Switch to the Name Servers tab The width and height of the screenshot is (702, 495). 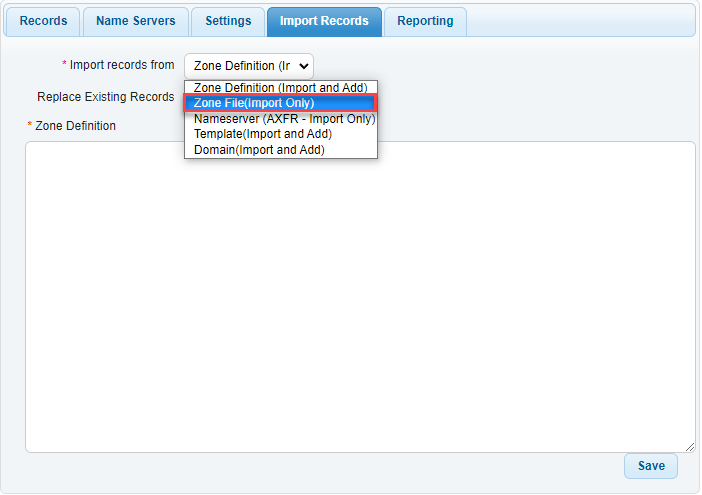click(x=136, y=21)
